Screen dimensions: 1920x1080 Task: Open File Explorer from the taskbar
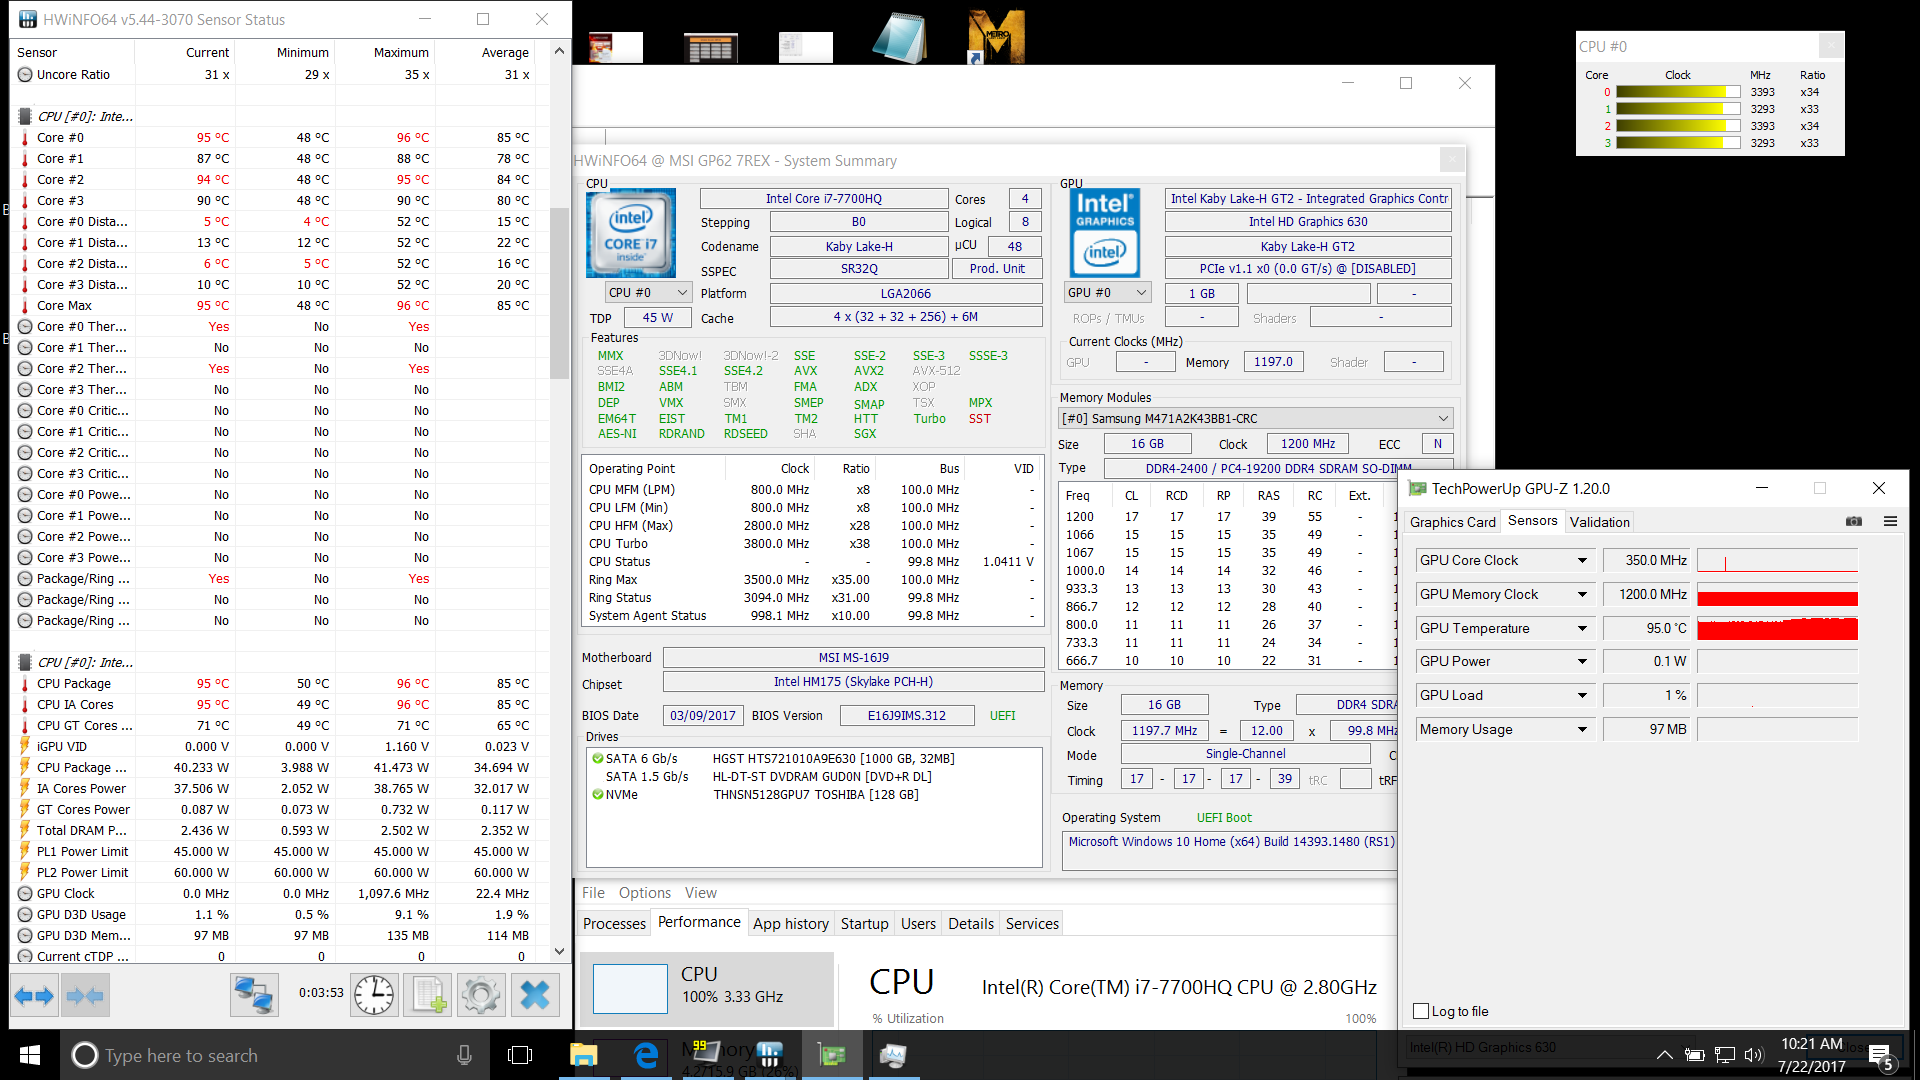583,1055
